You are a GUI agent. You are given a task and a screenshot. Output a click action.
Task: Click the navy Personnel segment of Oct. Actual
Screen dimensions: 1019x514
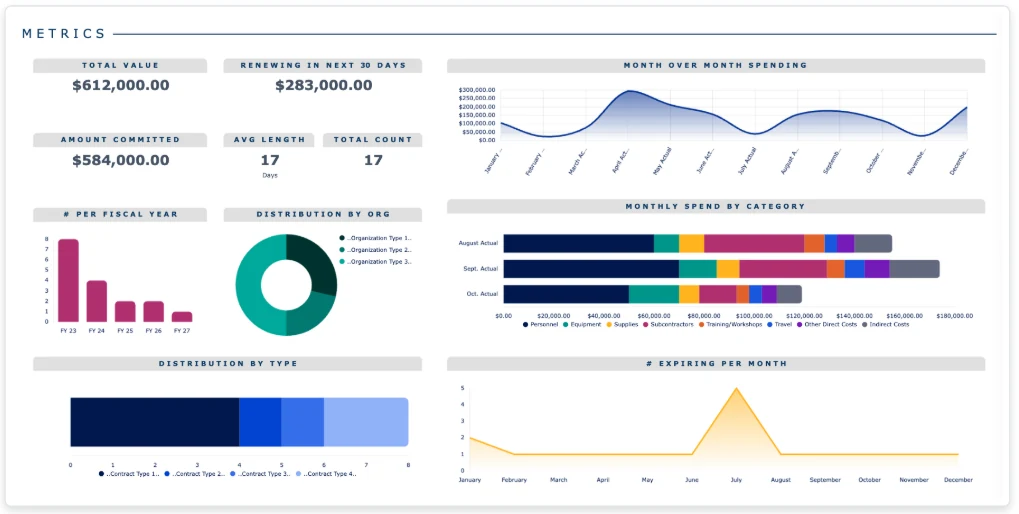coord(566,294)
